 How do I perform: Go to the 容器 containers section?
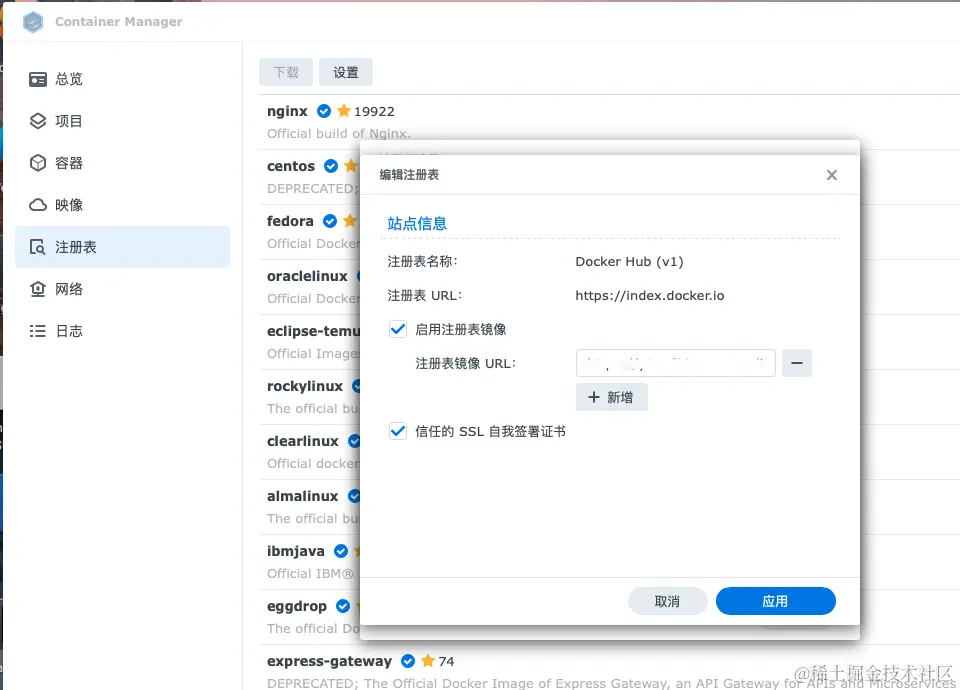tap(122, 163)
